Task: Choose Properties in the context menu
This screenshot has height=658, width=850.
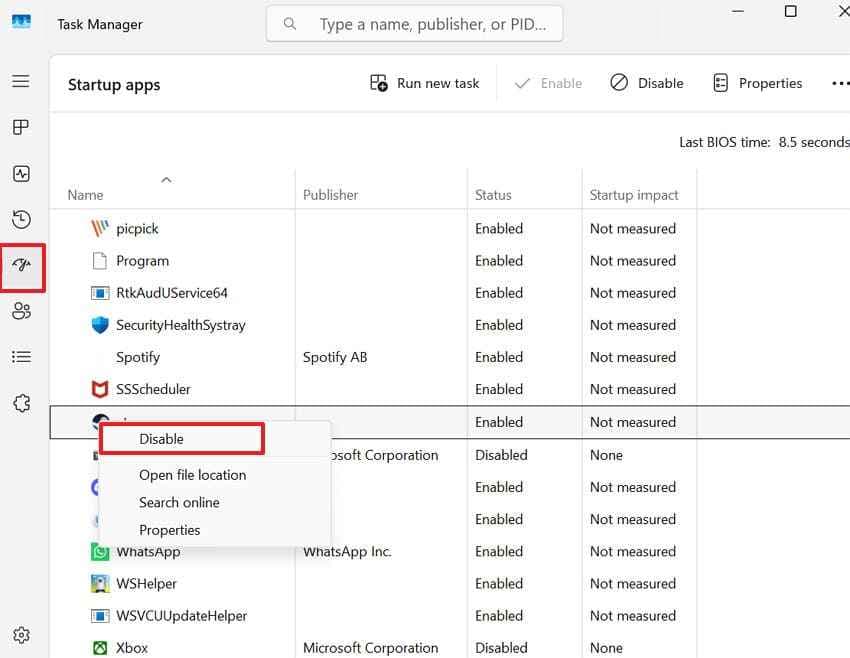Action: tap(170, 530)
